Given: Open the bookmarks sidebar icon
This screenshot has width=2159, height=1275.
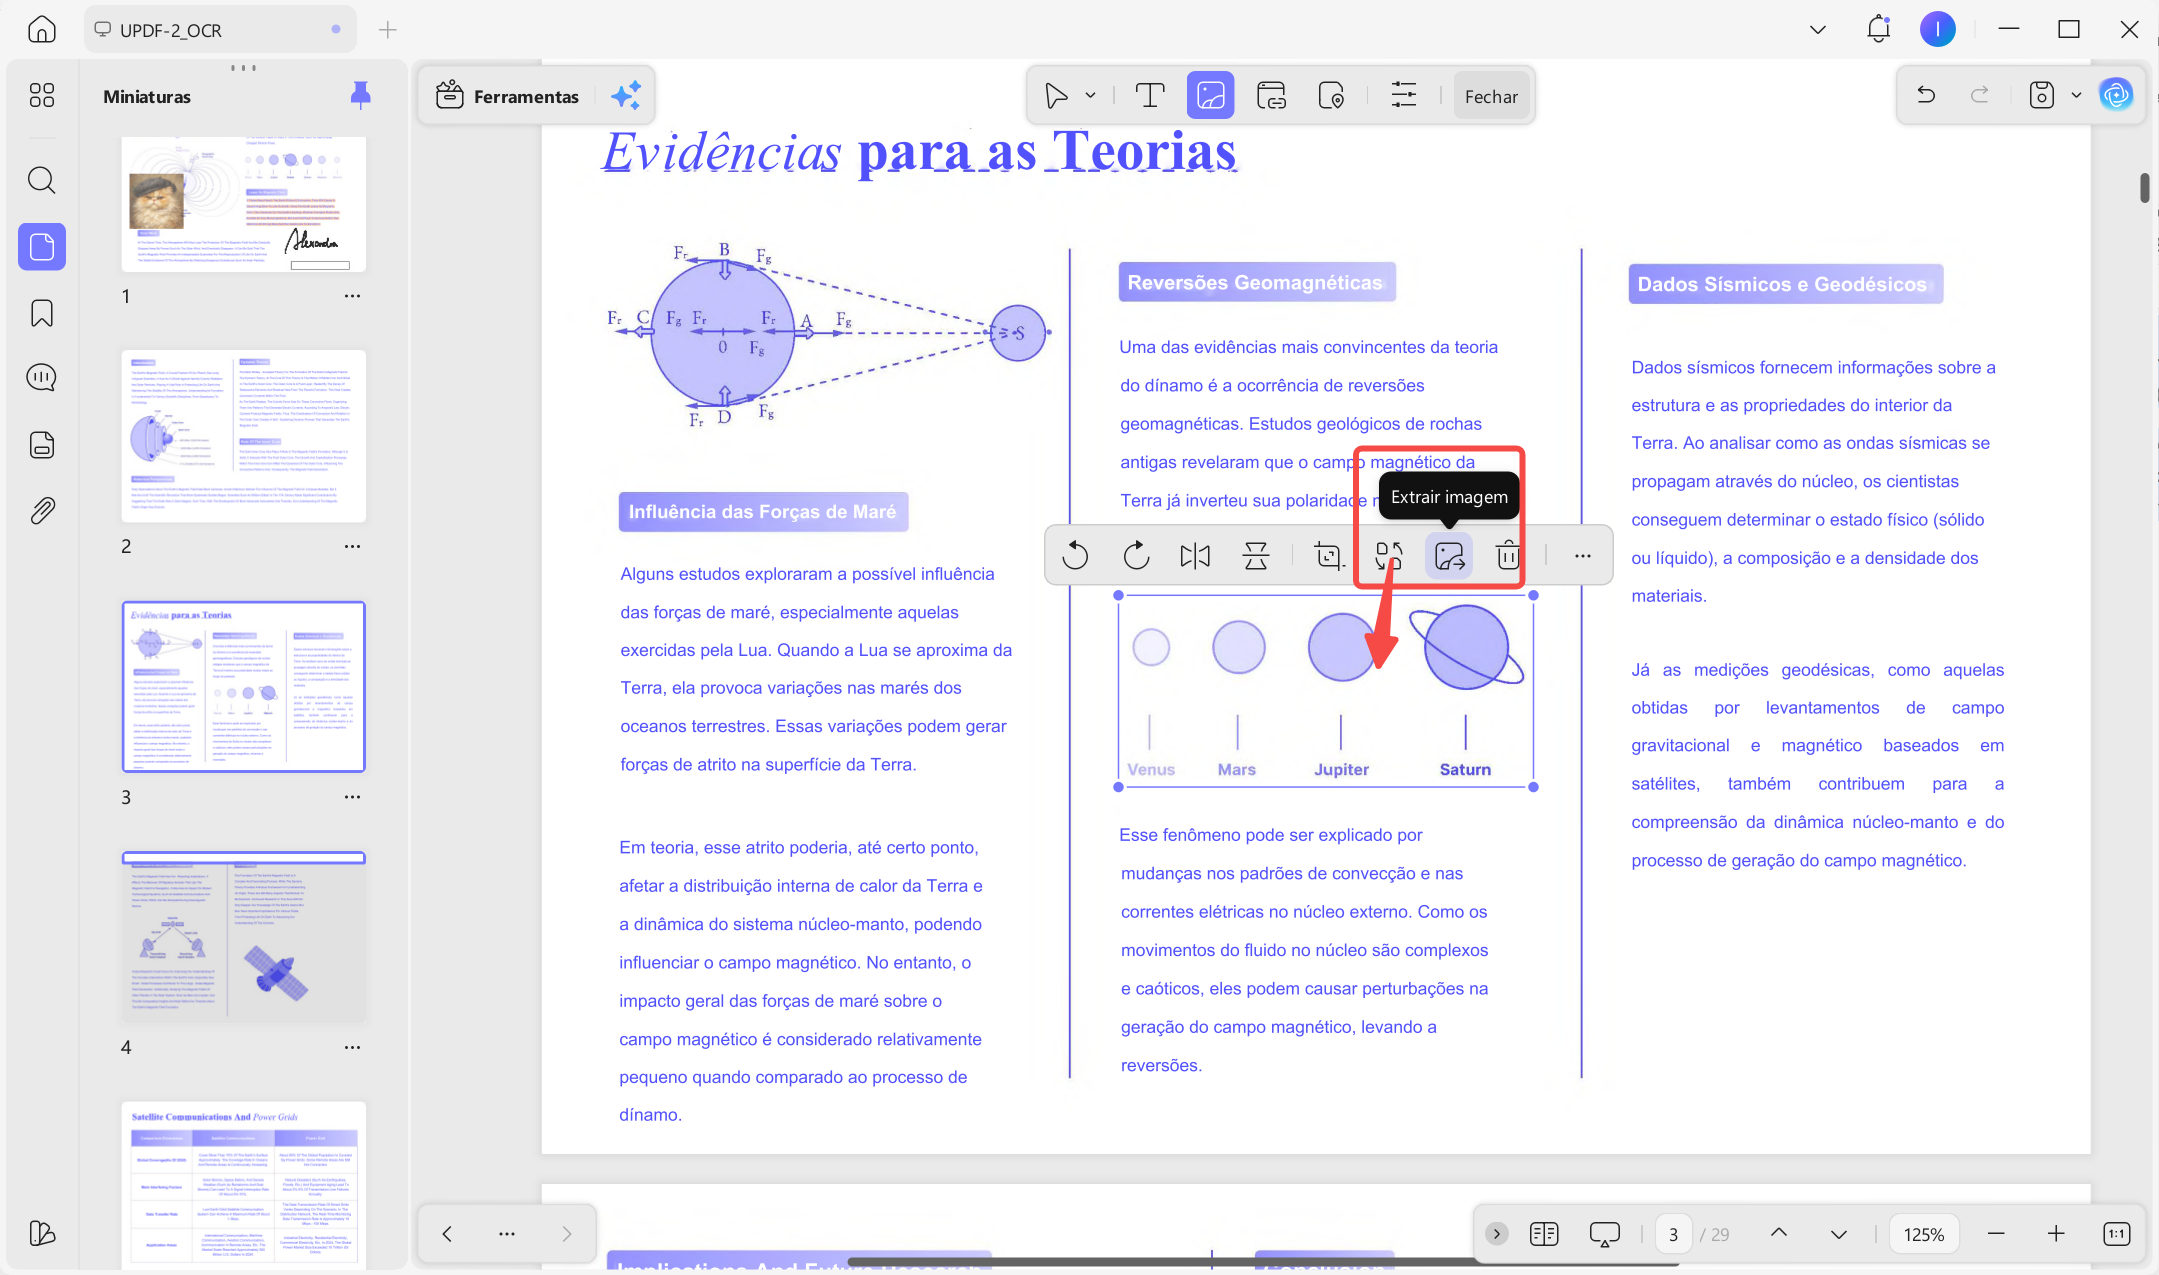Looking at the screenshot, I should tap(42, 313).
